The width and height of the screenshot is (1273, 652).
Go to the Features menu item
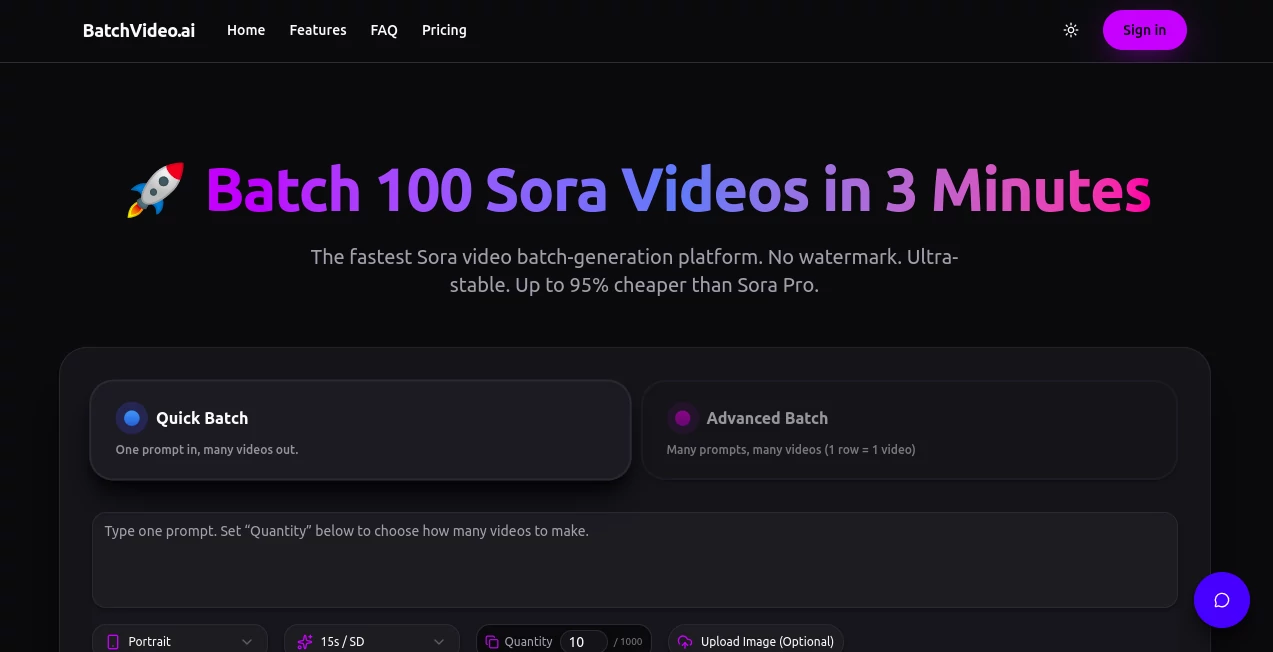point(317,30)
